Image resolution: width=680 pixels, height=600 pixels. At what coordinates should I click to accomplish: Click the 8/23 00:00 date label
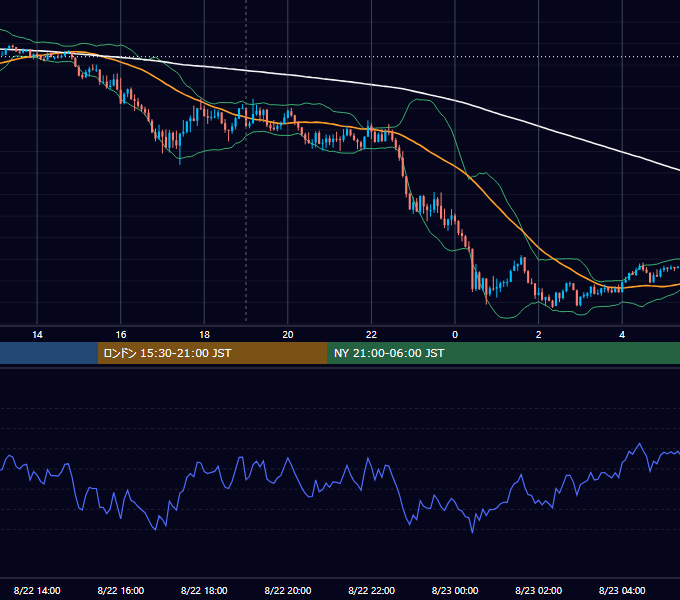pyautogui.click(x=455, y=590)
